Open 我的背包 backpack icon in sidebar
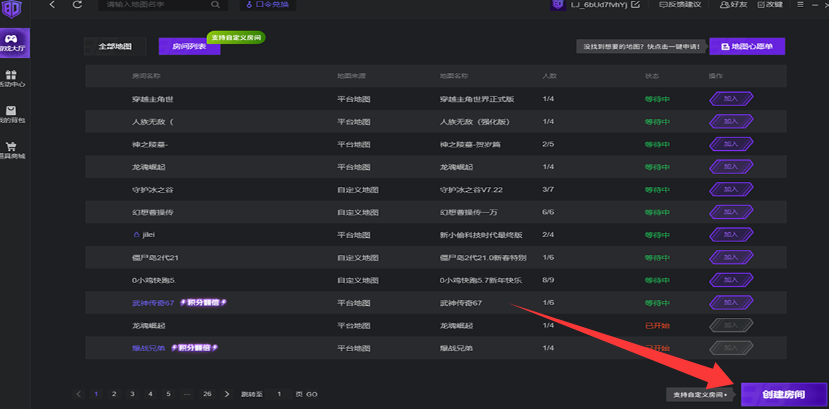The image size is (829, 409). pos(10,112)
